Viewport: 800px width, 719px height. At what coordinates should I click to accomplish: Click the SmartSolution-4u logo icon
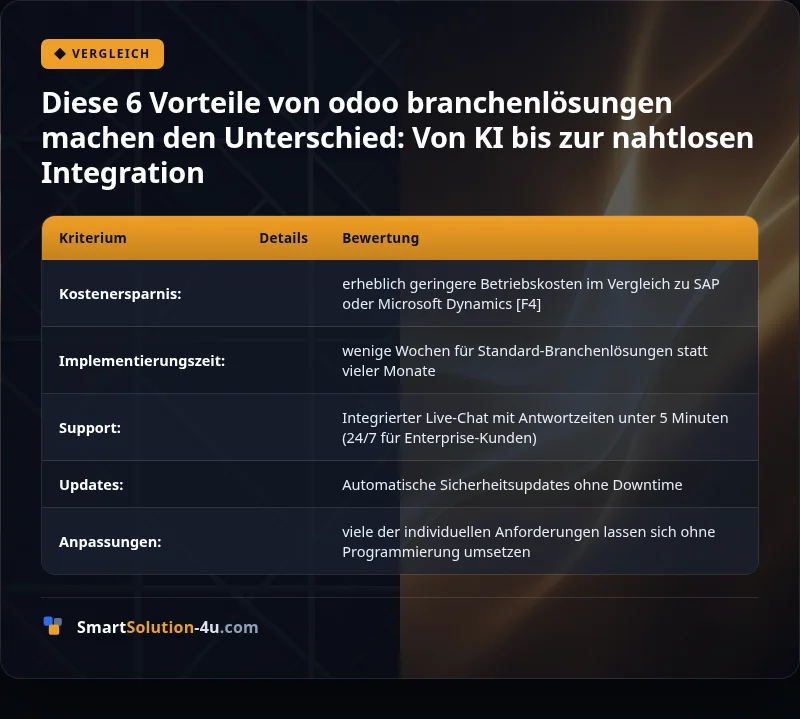(x=53, y=626)
